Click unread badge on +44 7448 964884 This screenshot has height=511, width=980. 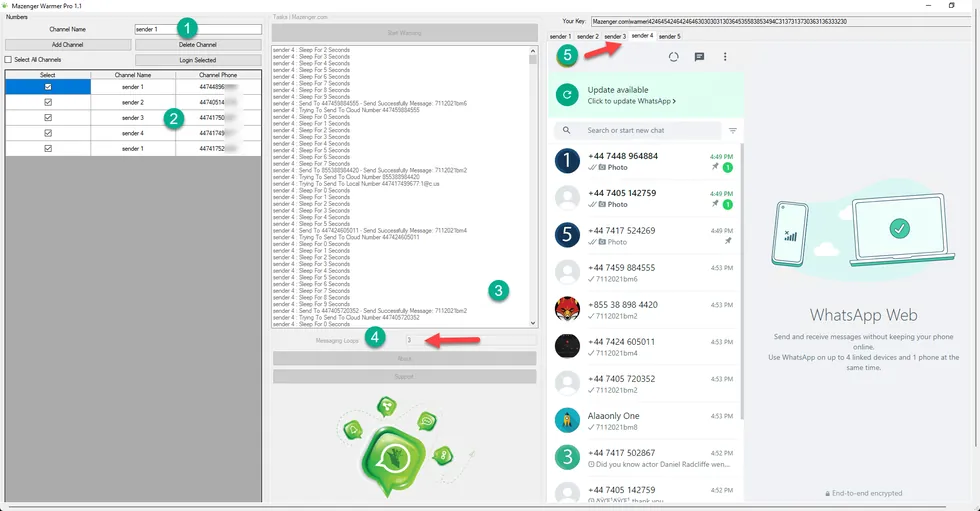(728, 167)
